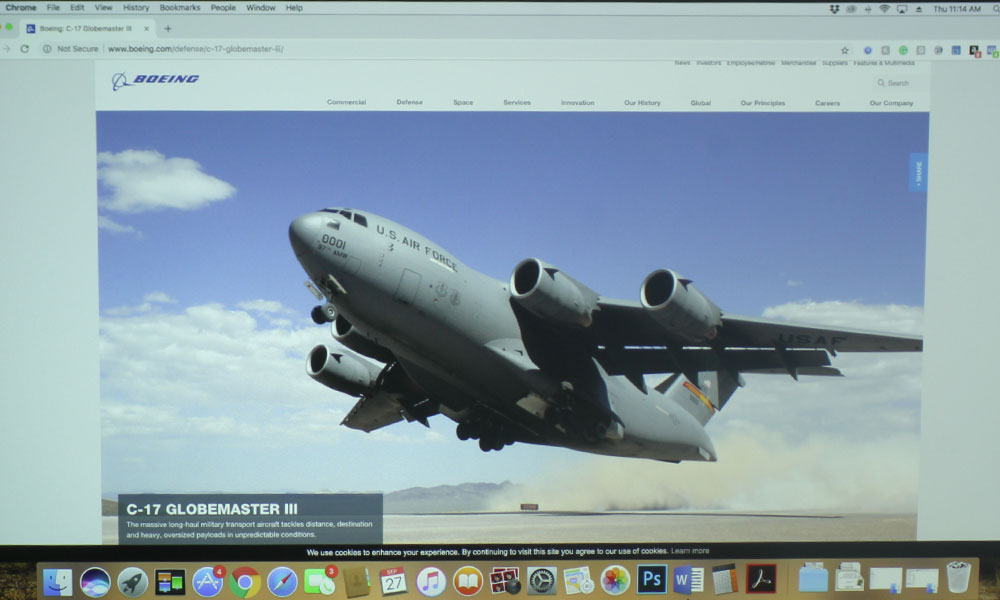Open iTunes from the dock
This screenshot has width=1000, height=600.
coord(431,581)
